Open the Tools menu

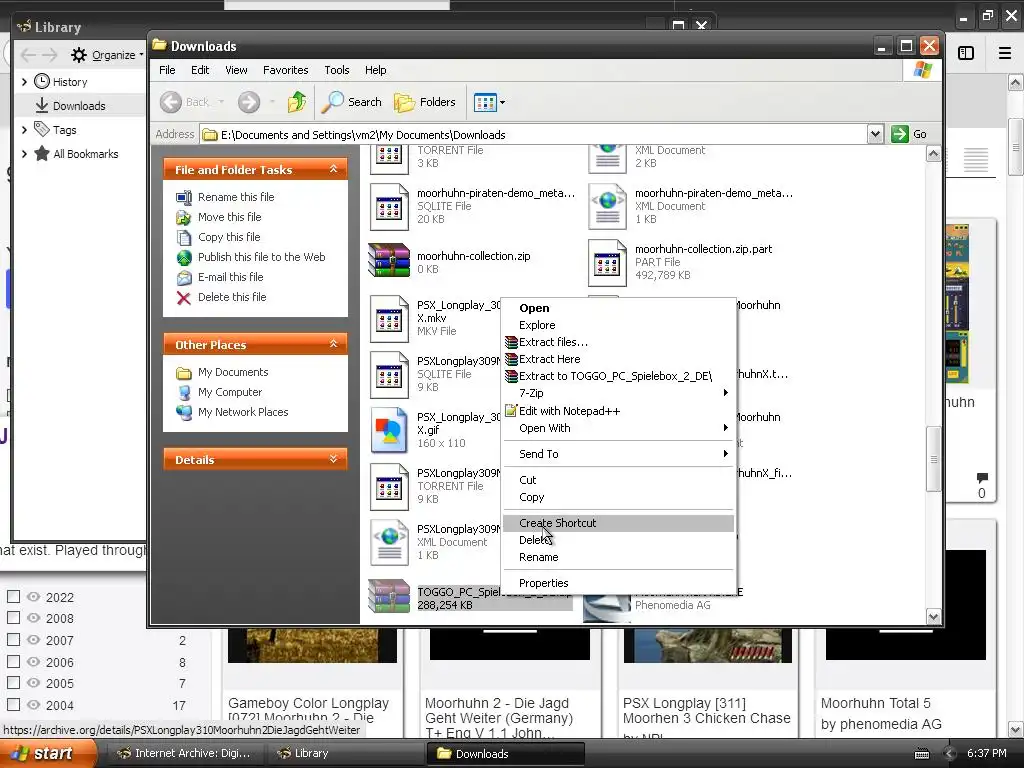(336, 70)
